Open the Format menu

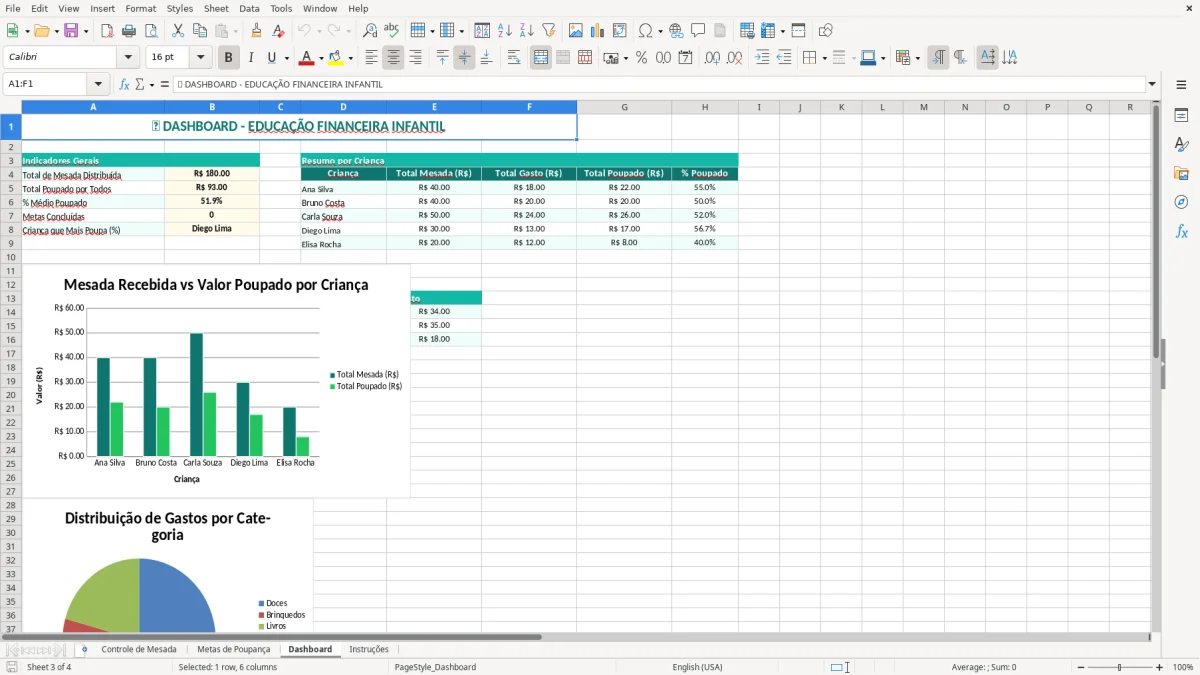[141, 8]
